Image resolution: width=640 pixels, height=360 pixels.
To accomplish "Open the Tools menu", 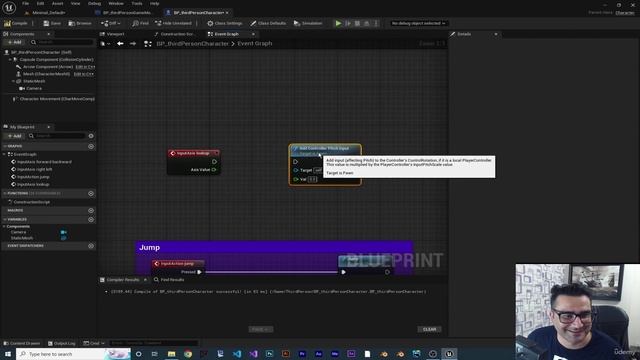I will click(x=137, y=3).
